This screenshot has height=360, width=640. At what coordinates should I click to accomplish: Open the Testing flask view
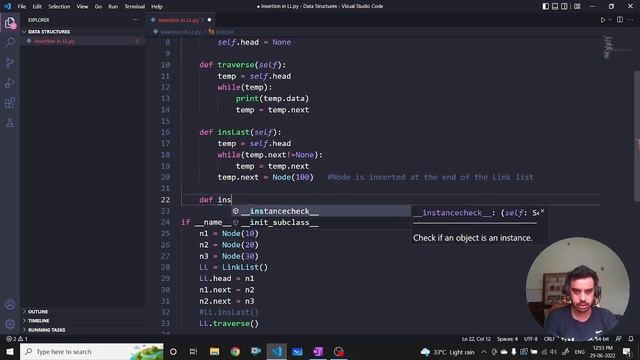pyautogui.click(x=10, y=122)
